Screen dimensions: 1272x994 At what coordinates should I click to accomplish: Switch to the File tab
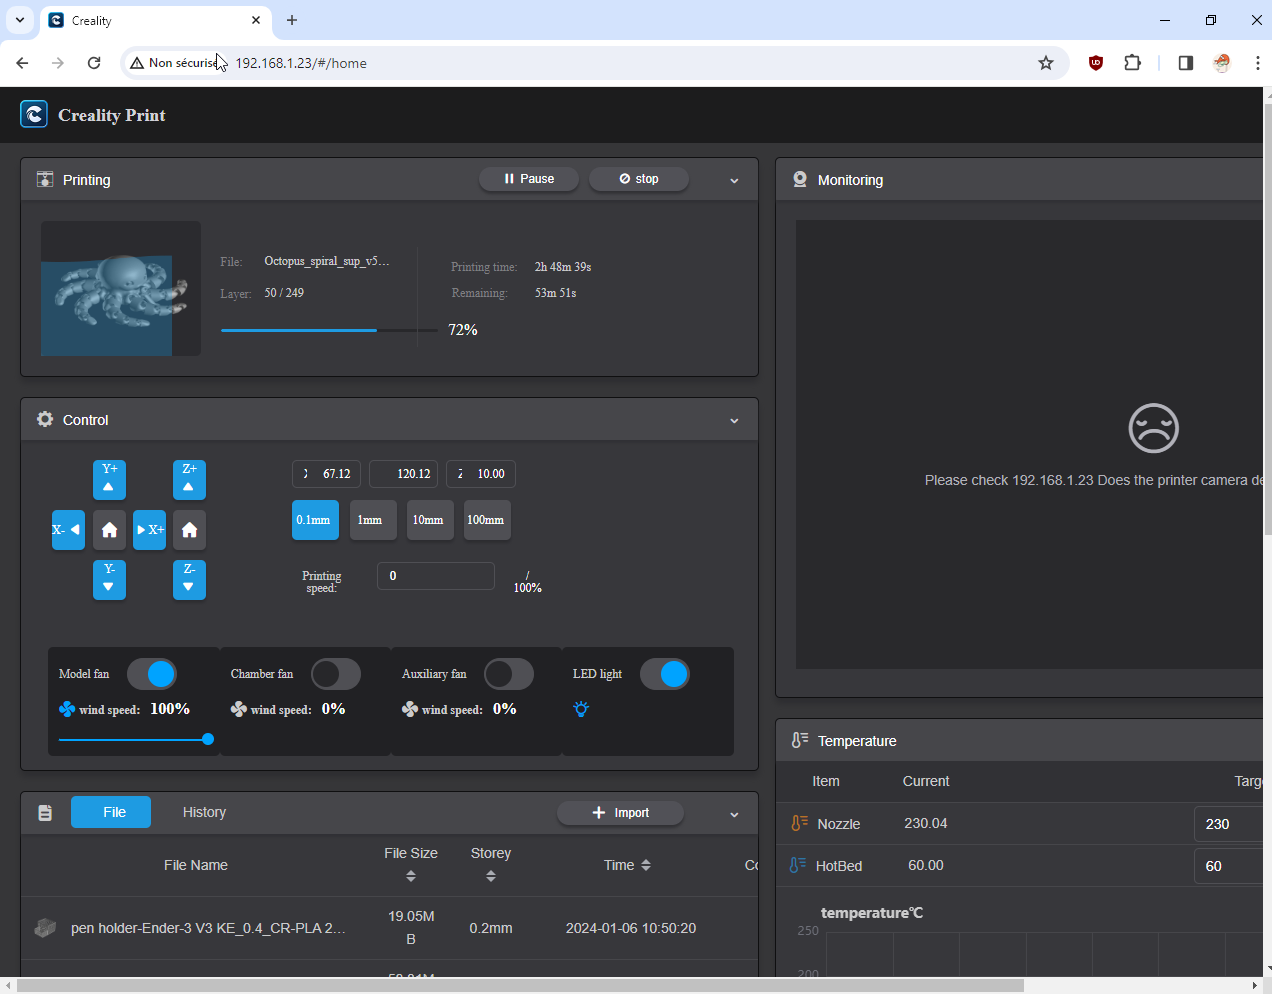pos(111,812)
